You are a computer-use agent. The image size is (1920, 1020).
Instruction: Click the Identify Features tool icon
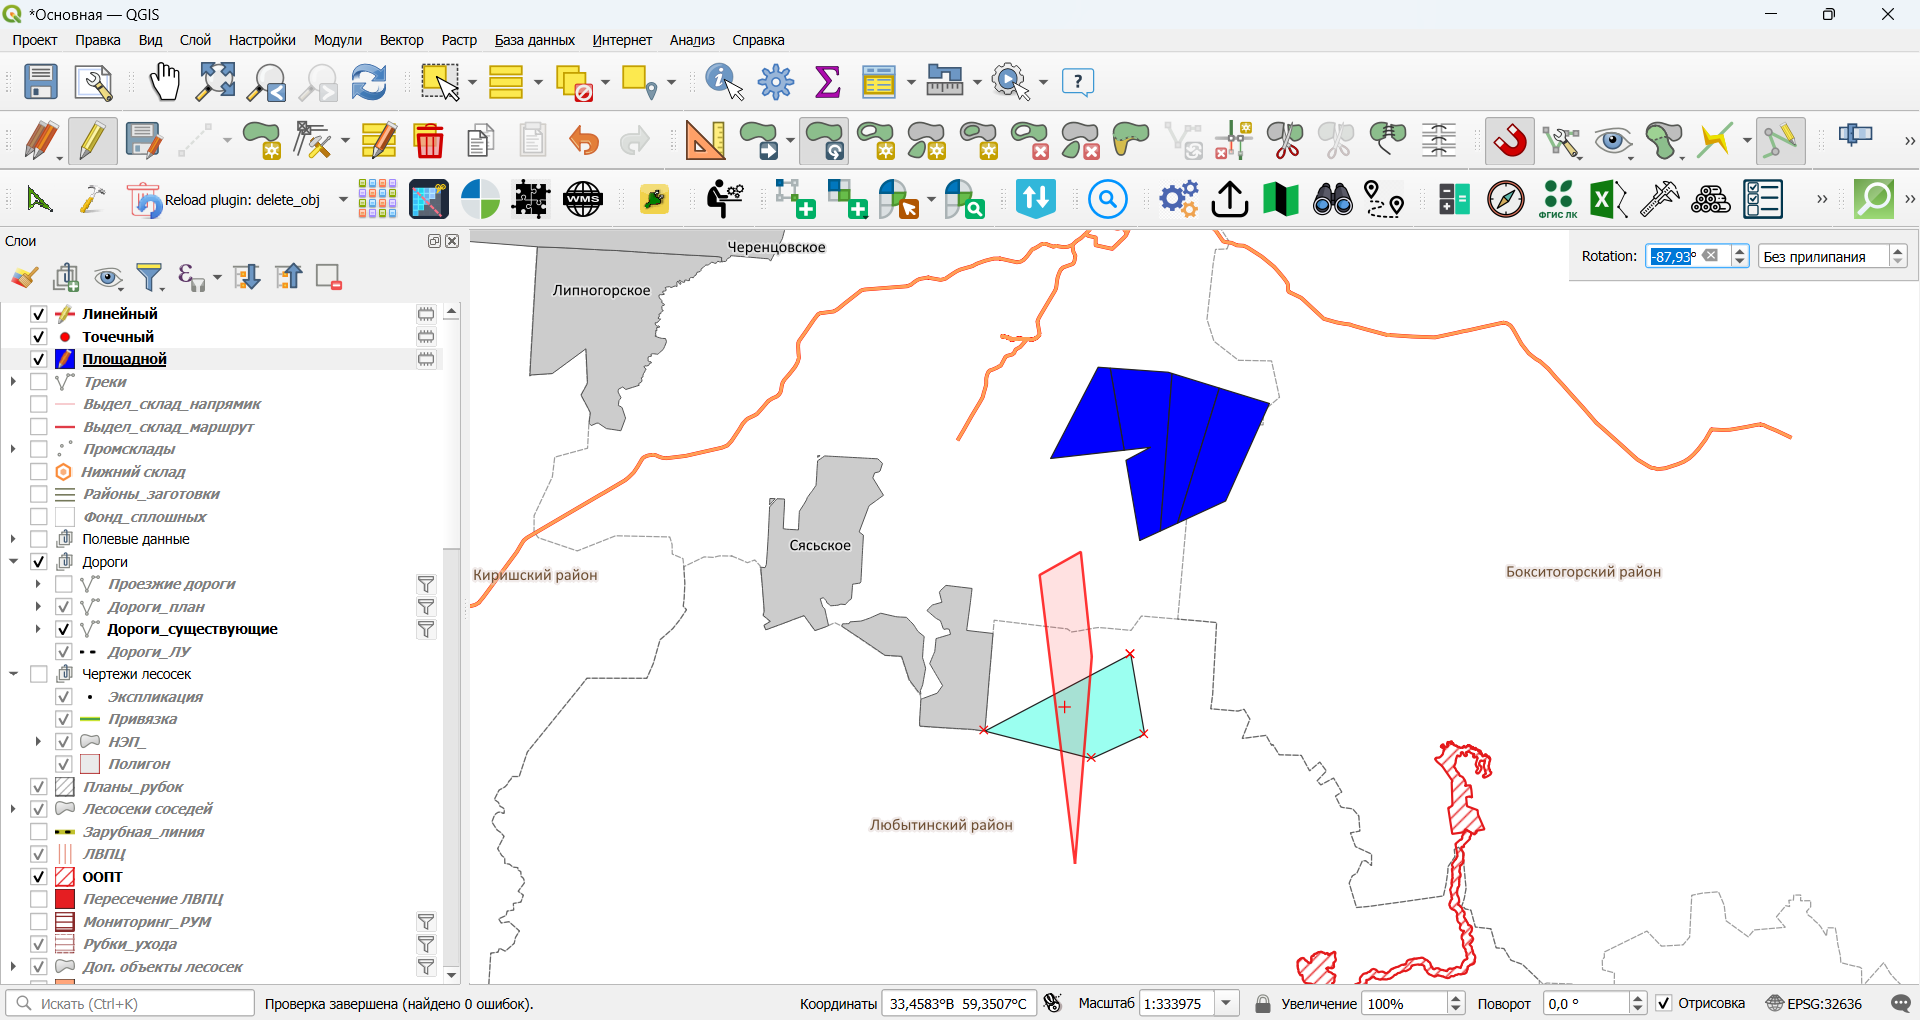point(724,82)
